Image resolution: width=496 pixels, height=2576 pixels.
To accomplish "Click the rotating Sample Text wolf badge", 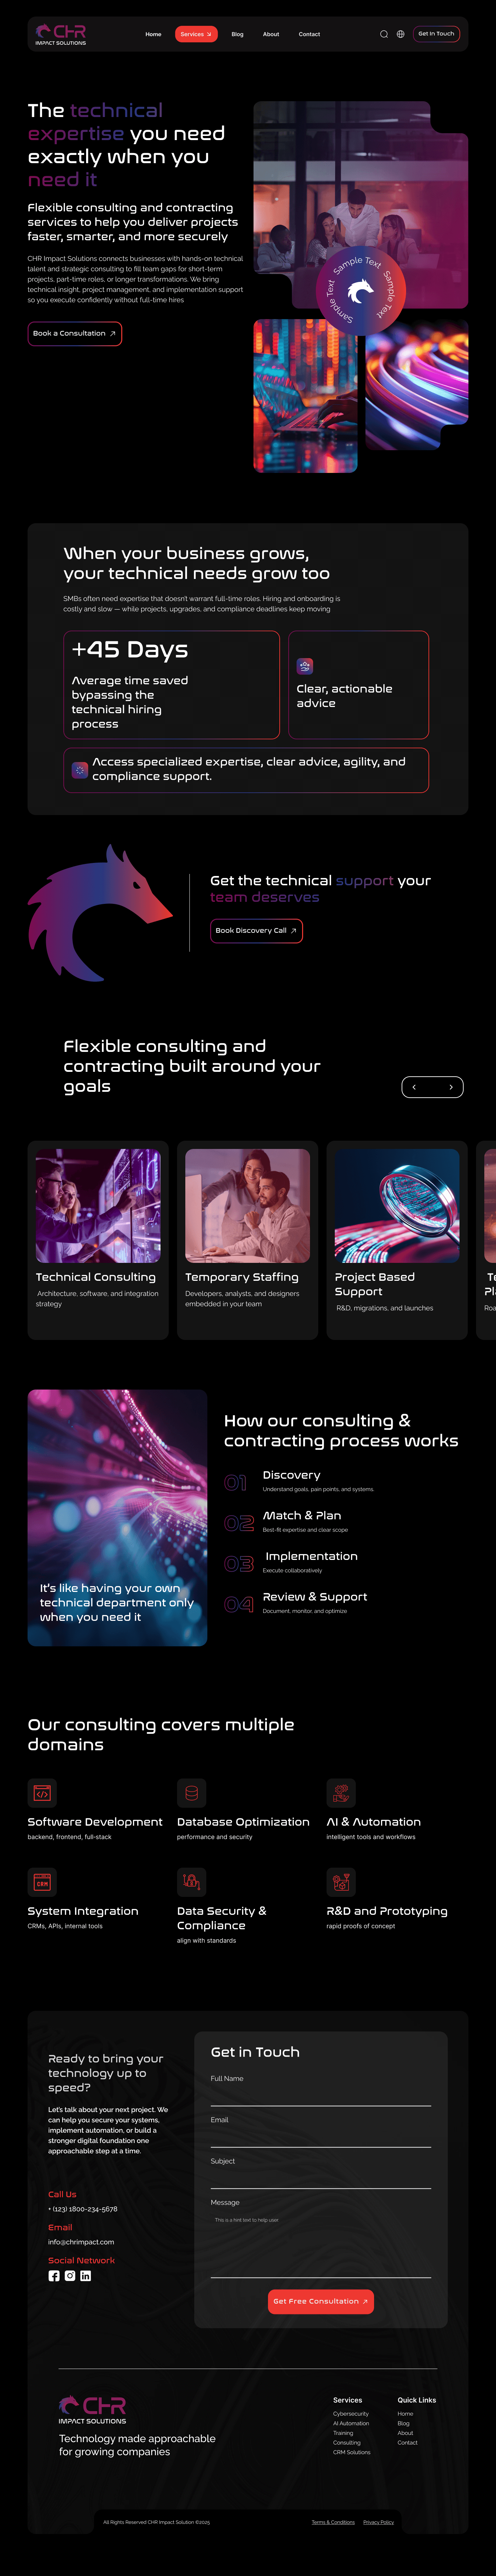I will tap(361, 291).
